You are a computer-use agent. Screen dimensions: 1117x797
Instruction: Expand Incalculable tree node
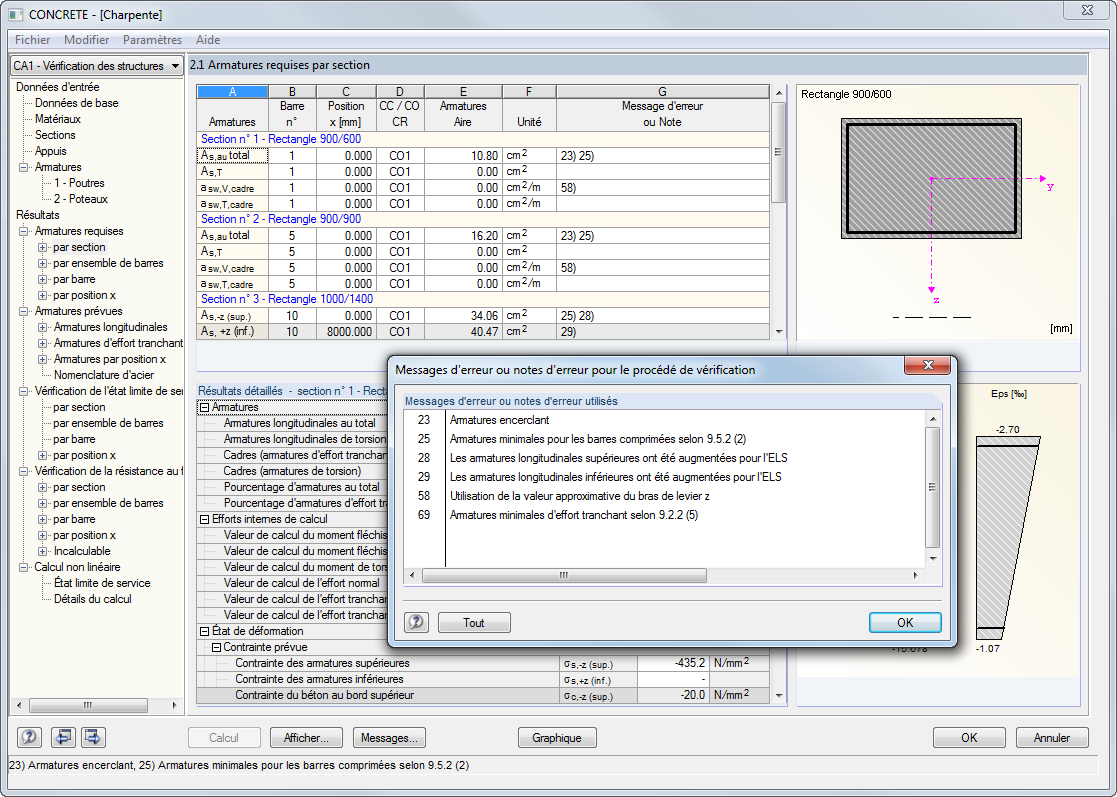43,551
